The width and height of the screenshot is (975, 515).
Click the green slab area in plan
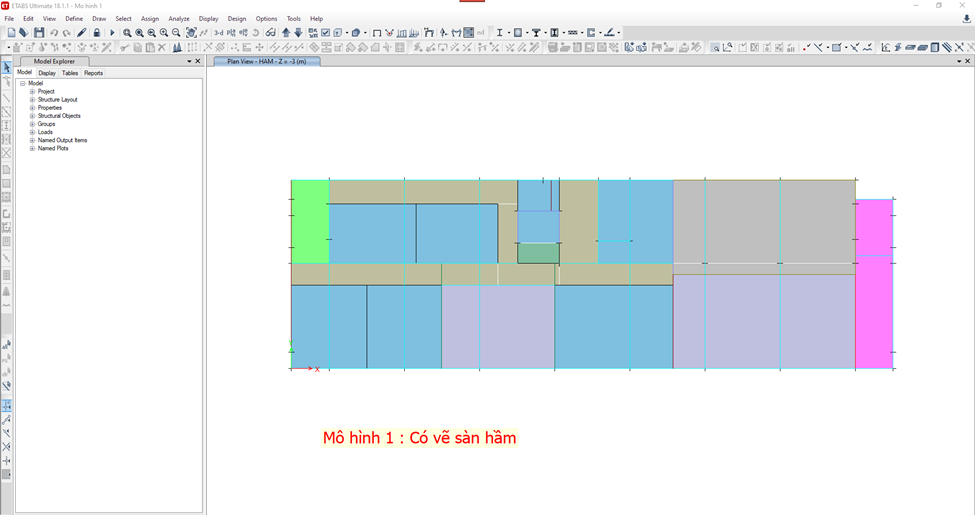[309, 221]
